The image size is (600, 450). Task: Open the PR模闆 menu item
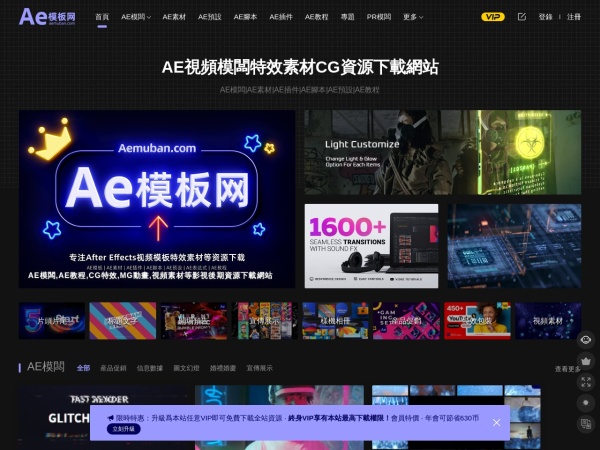coord(379,17)
